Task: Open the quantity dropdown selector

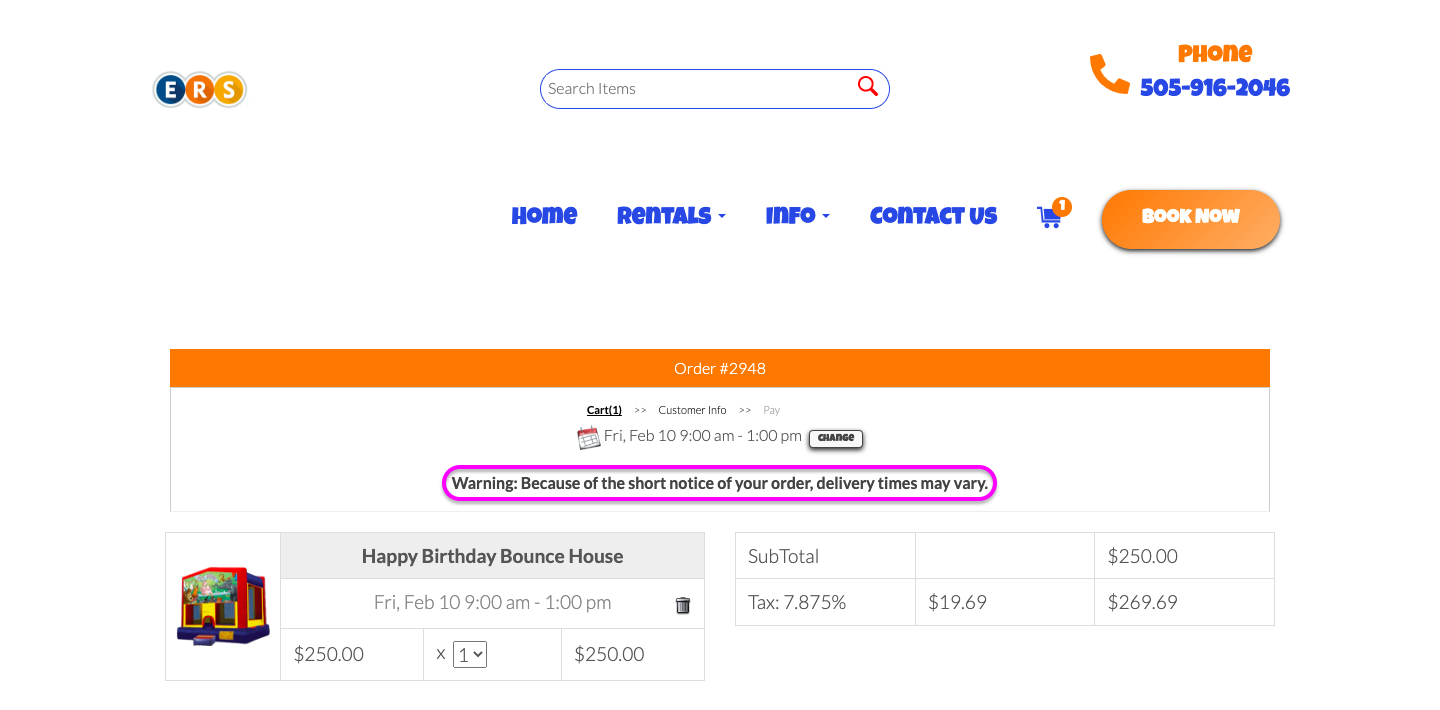Action: pyautogui.click(x=470, y=655)
